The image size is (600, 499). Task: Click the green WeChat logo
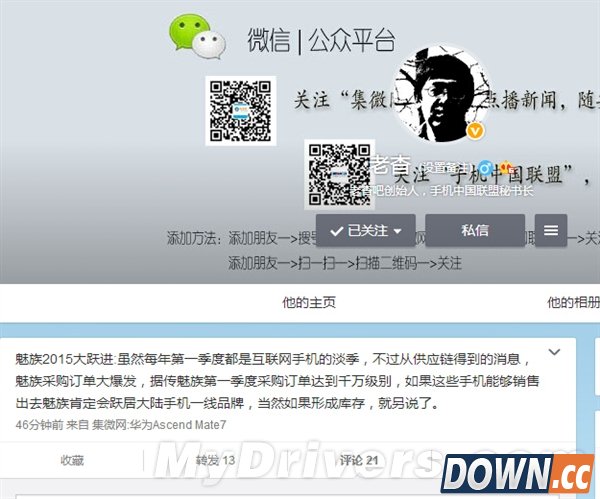(196, 37)
